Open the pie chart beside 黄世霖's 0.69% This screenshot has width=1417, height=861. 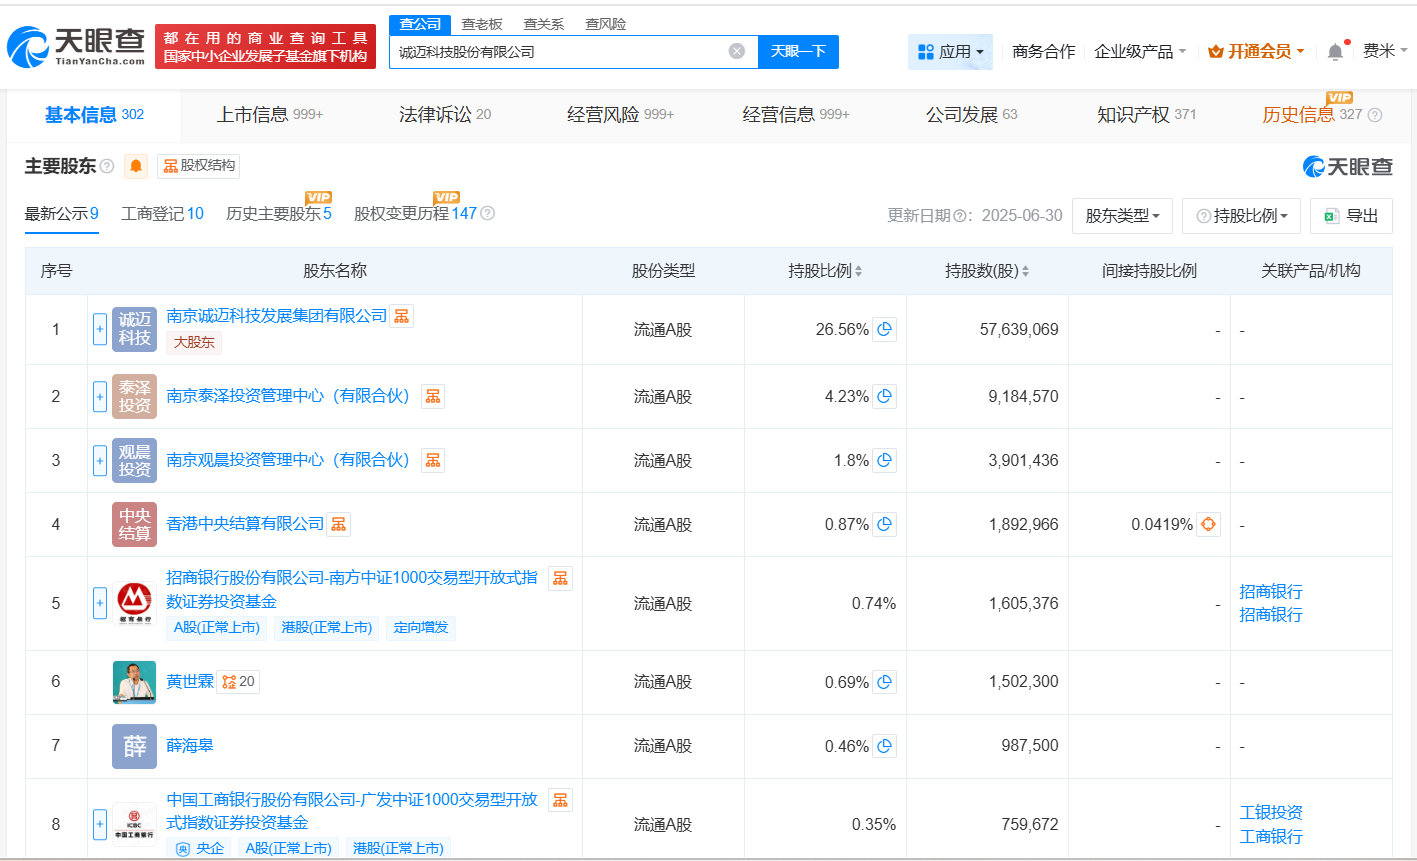(x=883, y=681)
